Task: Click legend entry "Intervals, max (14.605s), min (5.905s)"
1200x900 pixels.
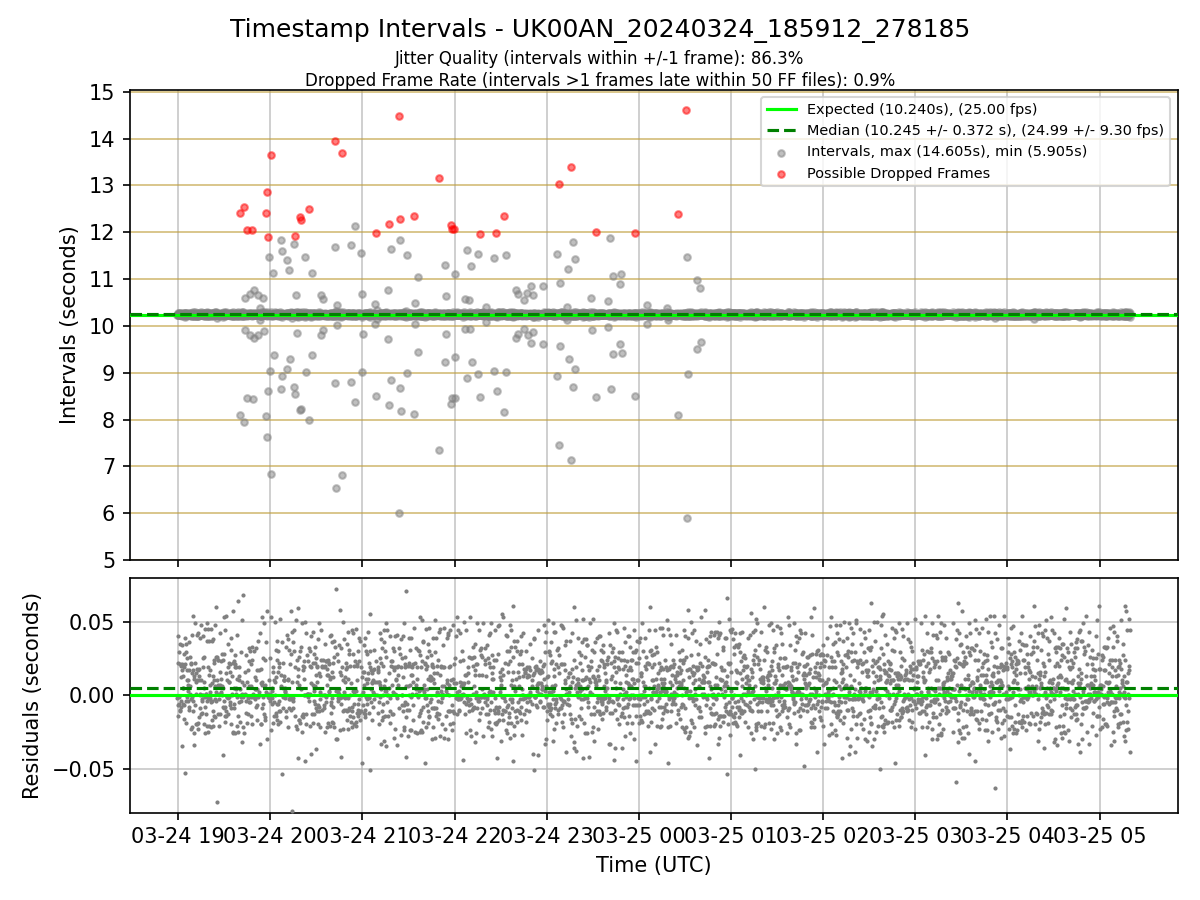Action: (947, 152)
